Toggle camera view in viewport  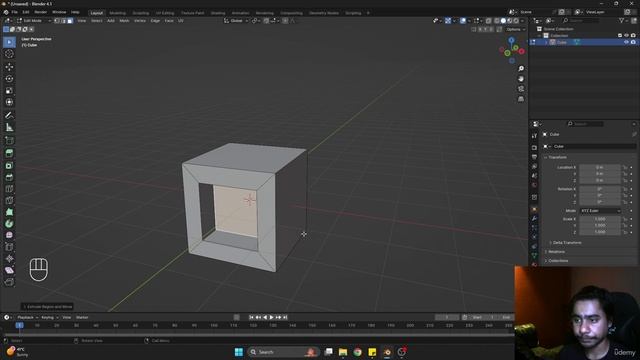coord(521,89)
